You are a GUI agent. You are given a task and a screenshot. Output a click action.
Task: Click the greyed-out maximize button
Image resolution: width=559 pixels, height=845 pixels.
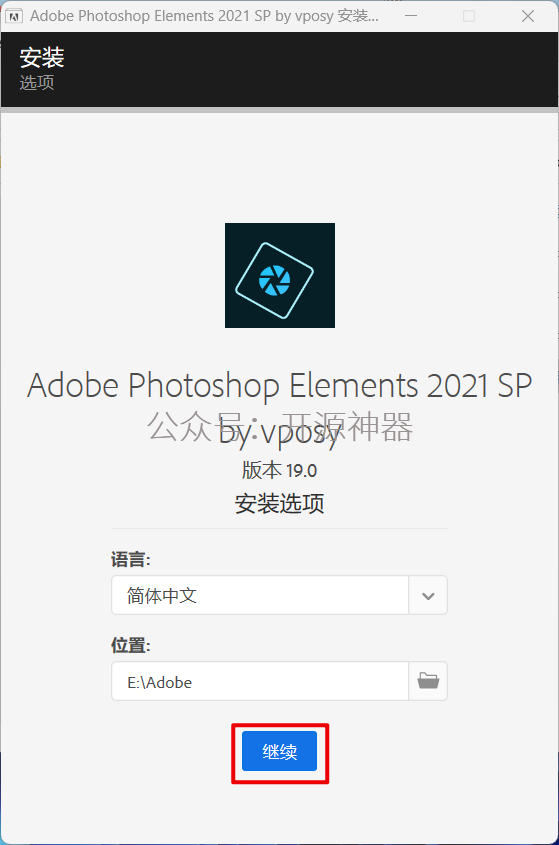pos(469,16)
